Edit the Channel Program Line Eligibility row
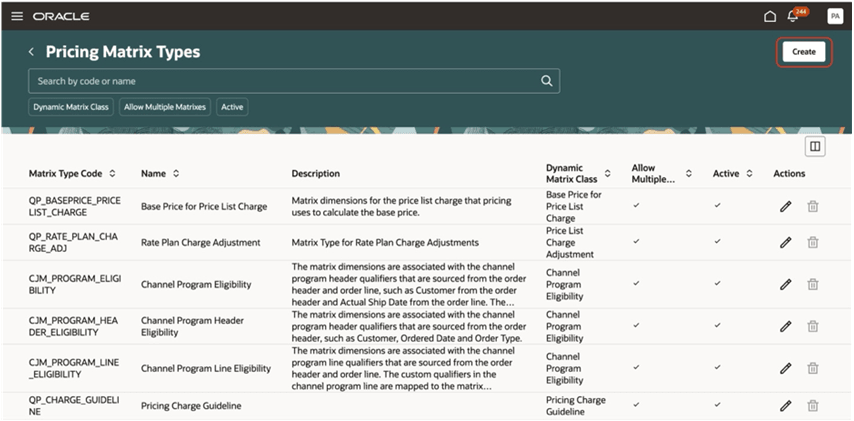854x421 pixels. point(785,368)
